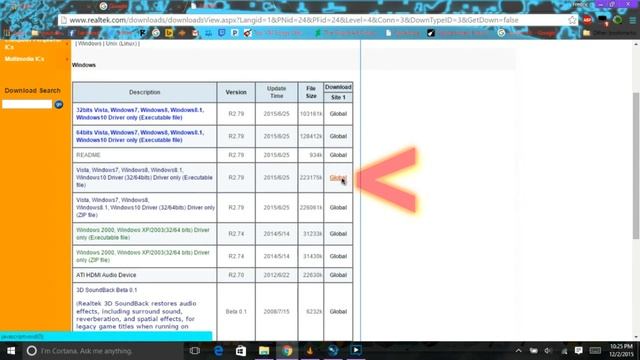Open File Explorer from the taskbar

click(264, 351)
